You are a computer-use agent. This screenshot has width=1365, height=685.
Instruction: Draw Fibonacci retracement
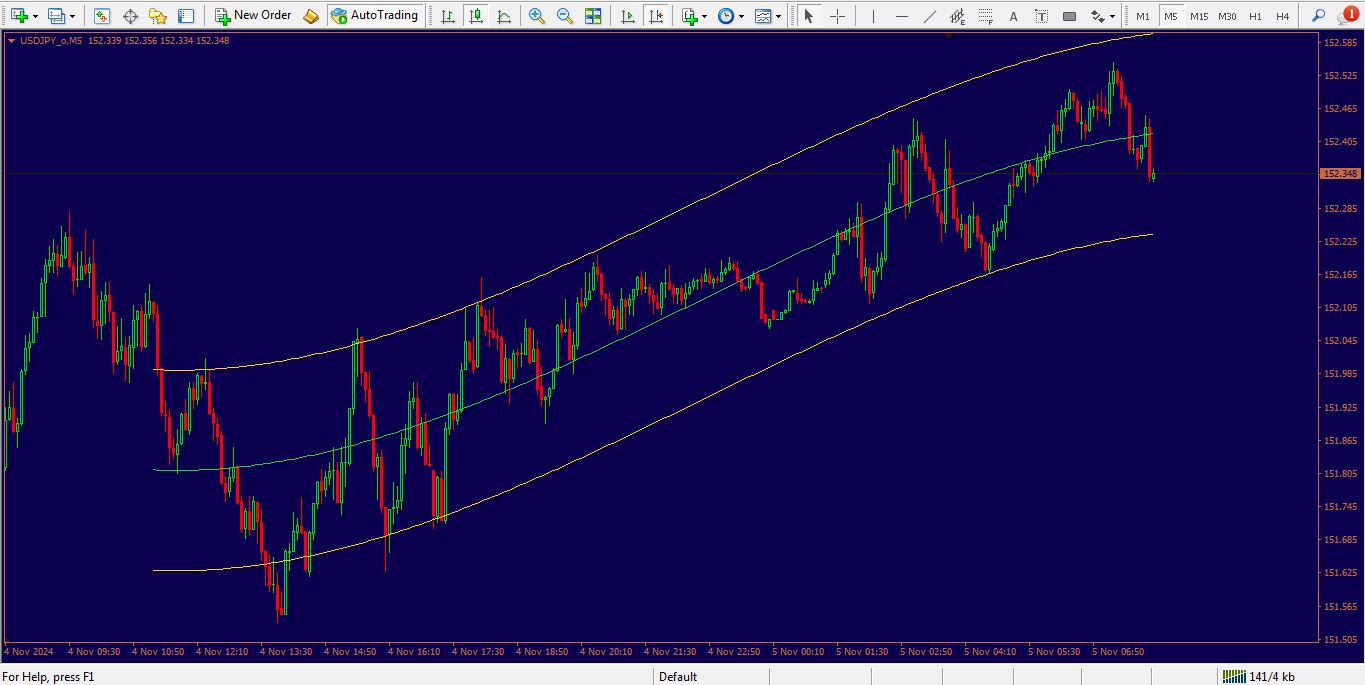pos(985,16)
